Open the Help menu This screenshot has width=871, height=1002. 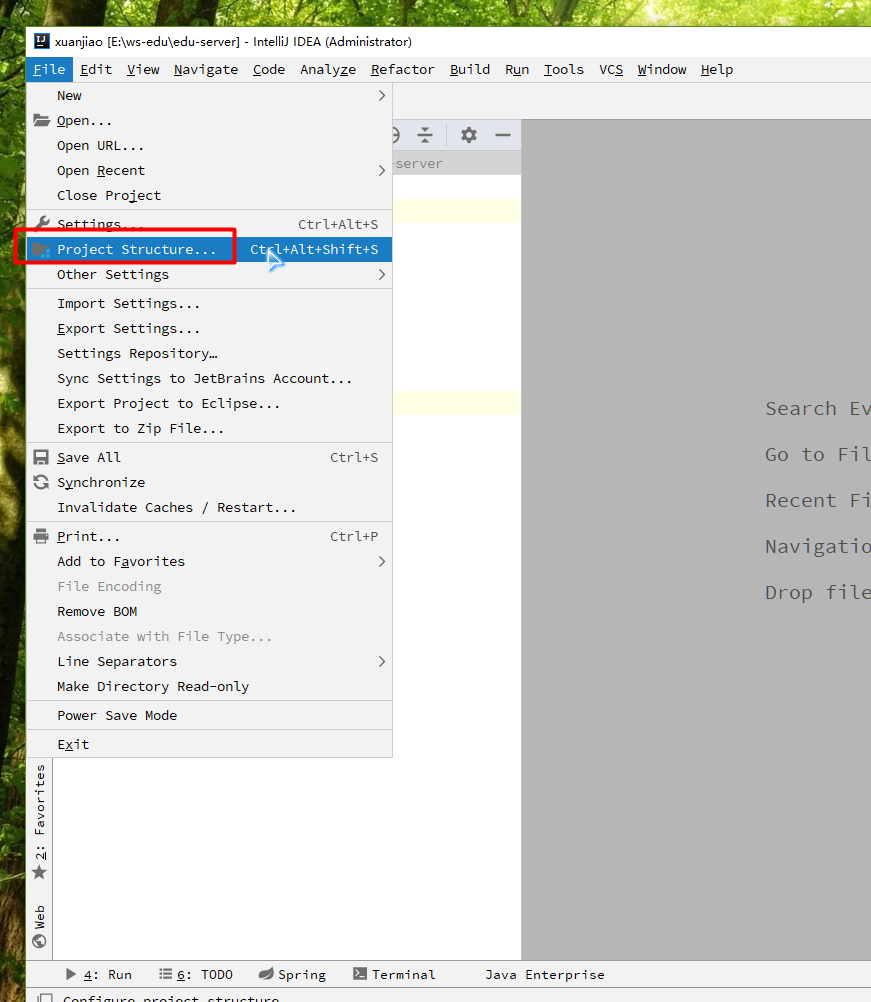coord(716,70)
